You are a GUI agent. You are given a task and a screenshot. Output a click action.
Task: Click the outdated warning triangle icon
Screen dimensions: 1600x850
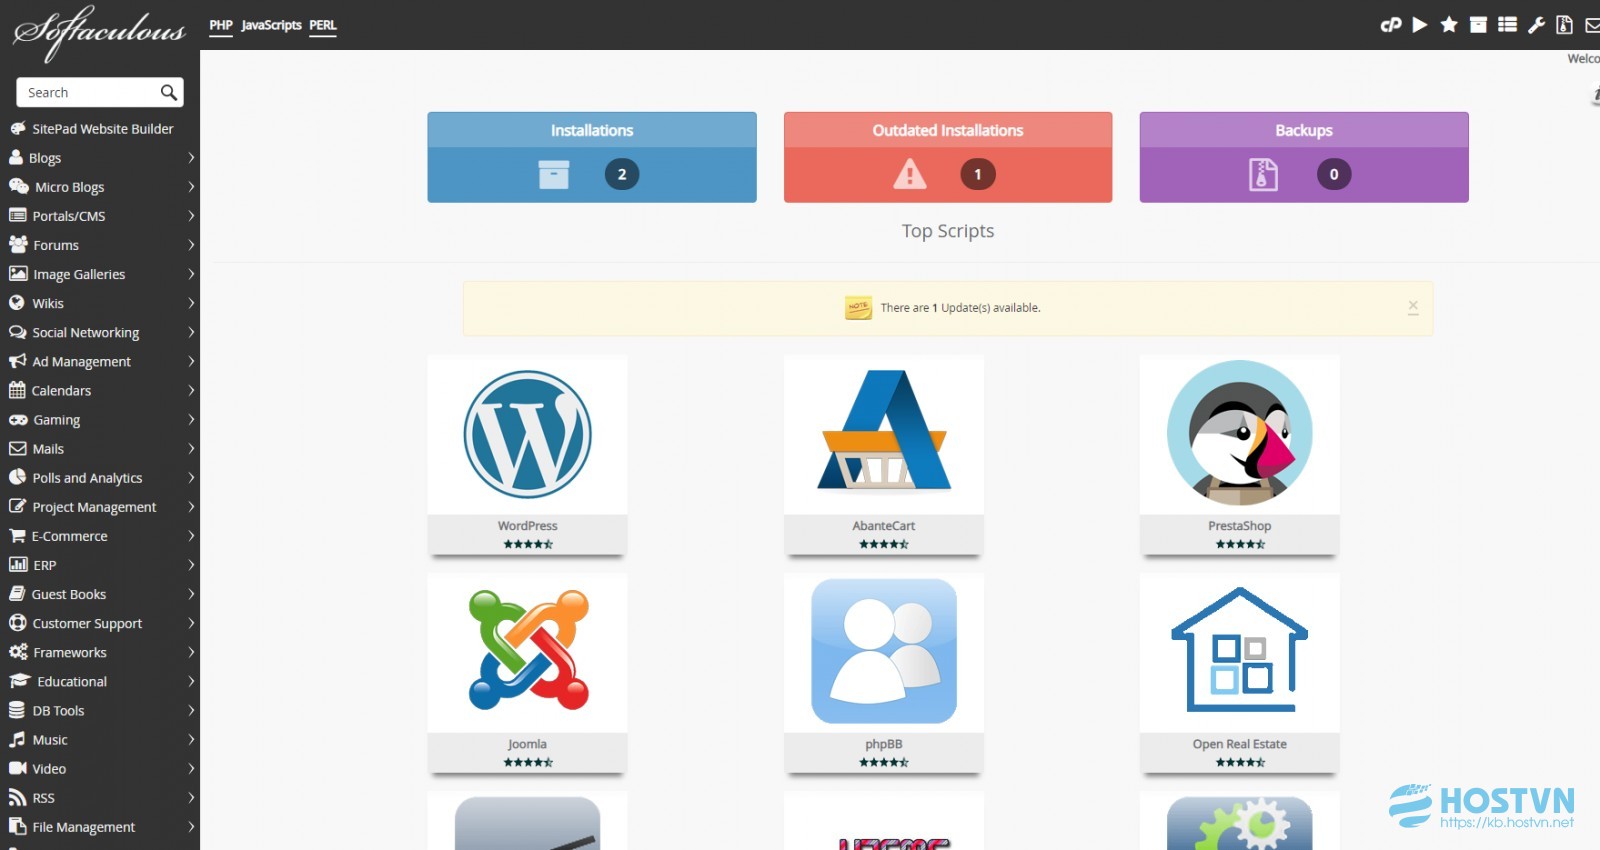pos(910,174)
